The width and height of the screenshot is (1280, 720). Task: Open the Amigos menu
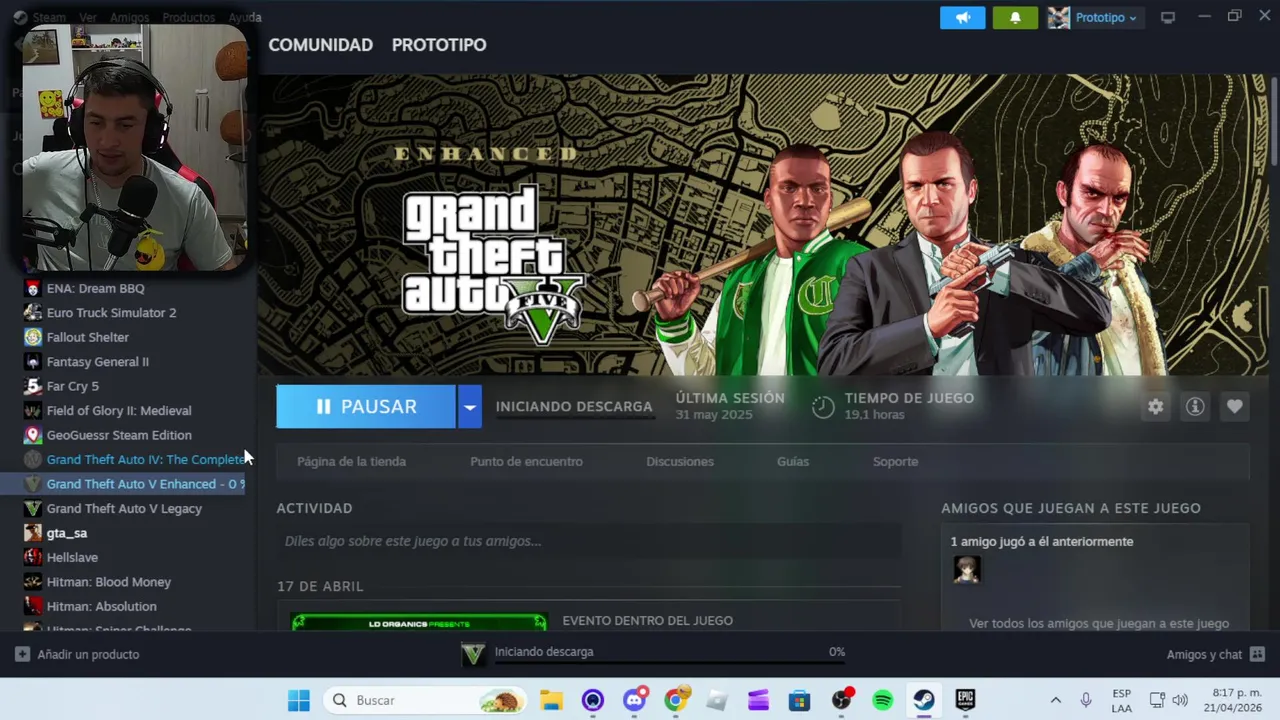coord(130,17)
